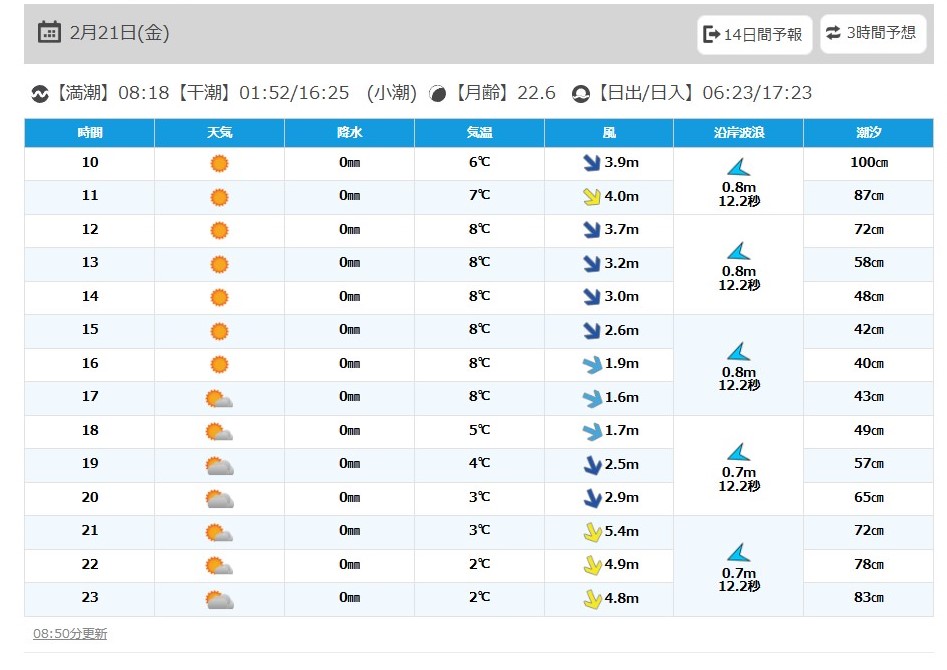Click the light blue wind arrow at hour 16
The image size is (947, 670).
coord(592,364)
